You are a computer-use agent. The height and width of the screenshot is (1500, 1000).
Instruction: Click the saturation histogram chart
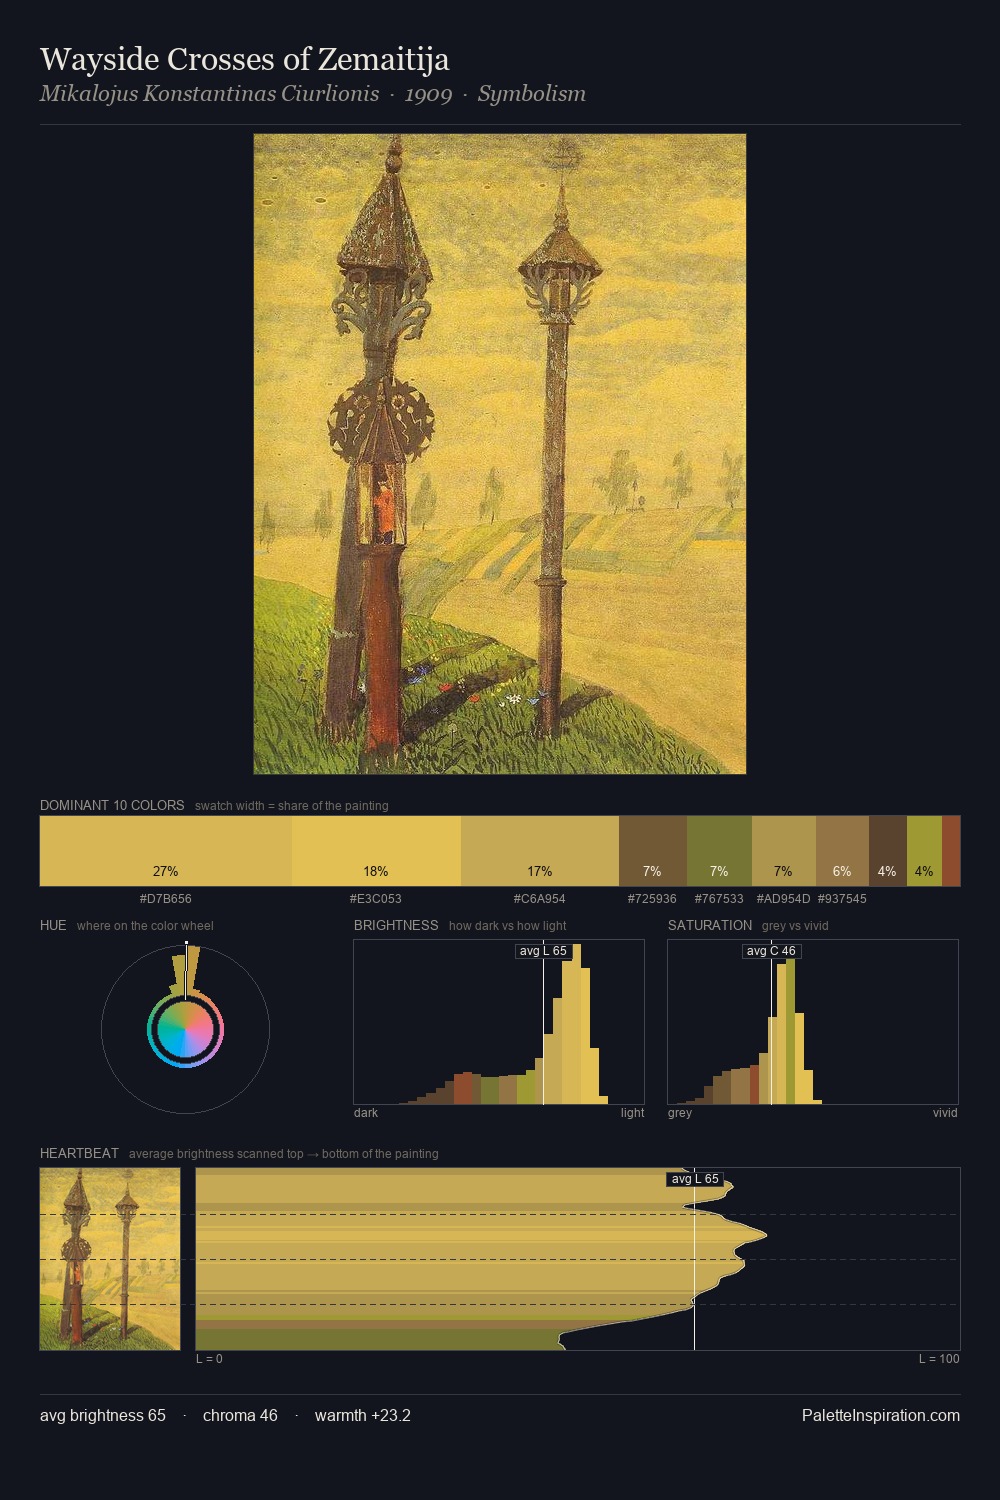click(813, 1022)
